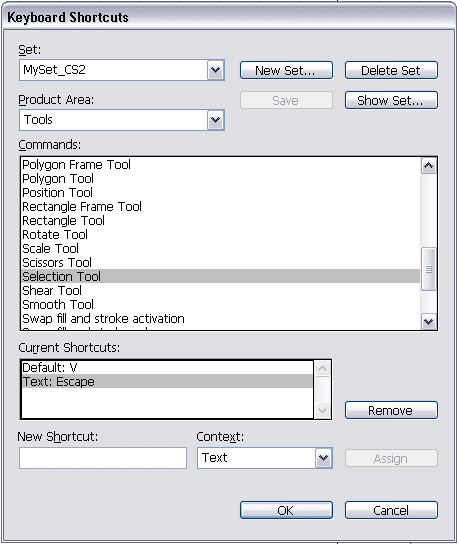The width and height of the screenshot is (457, 544).
Task: Click inside the New Shortcut field
Action: pos(103,458)
